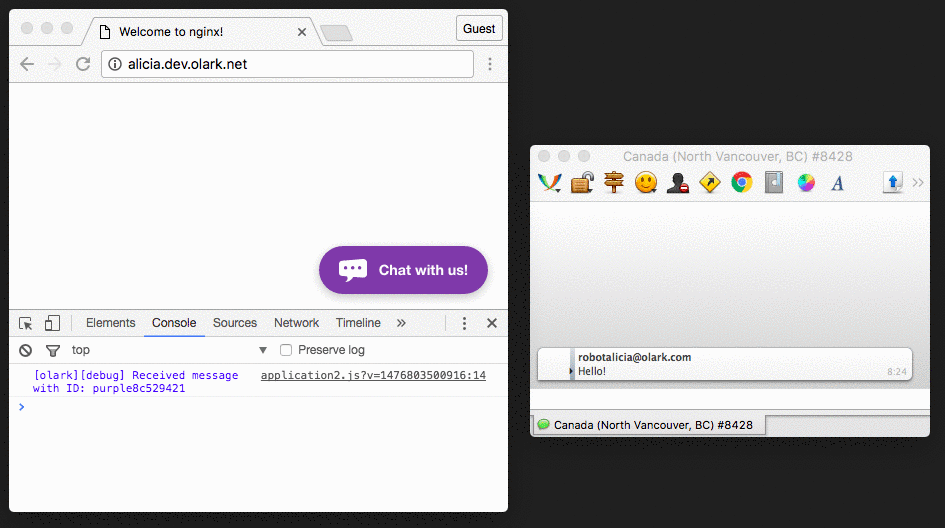Click the clear console icon
945x528 pixels.
point(26,350)
